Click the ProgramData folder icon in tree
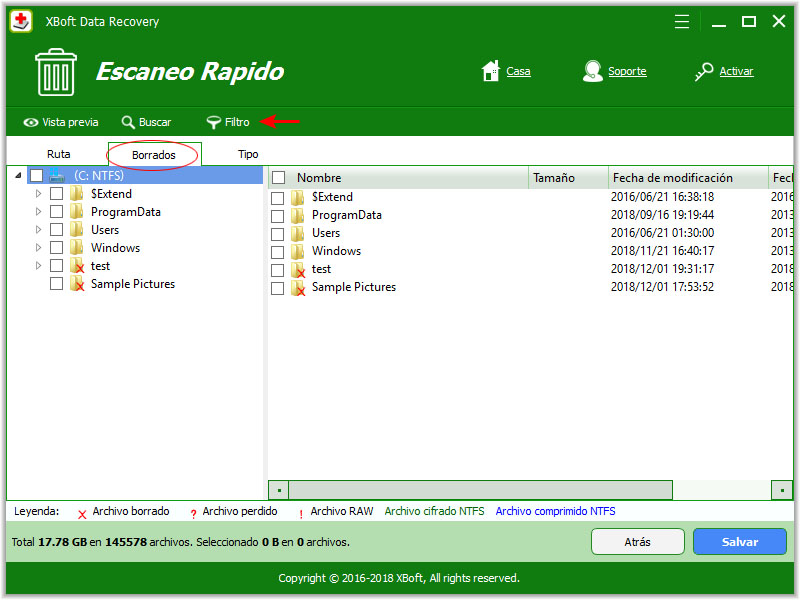Image resolution: width=800 pixels, height=600 pixels. click(x=77, y=212)
